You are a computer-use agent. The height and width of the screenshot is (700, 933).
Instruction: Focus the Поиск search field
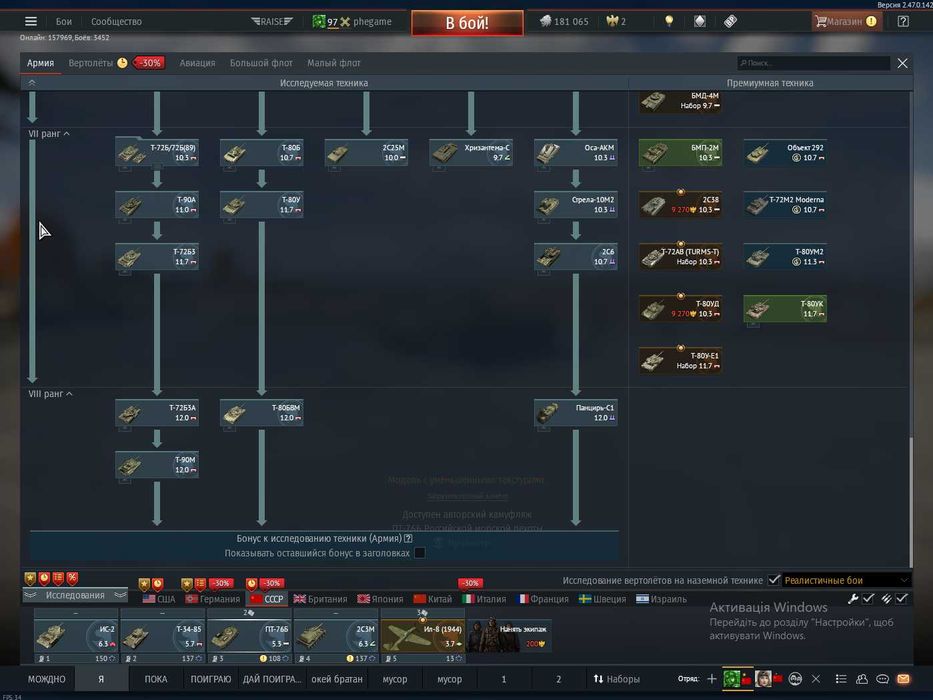pyautogui.click(x=813, y=63)
